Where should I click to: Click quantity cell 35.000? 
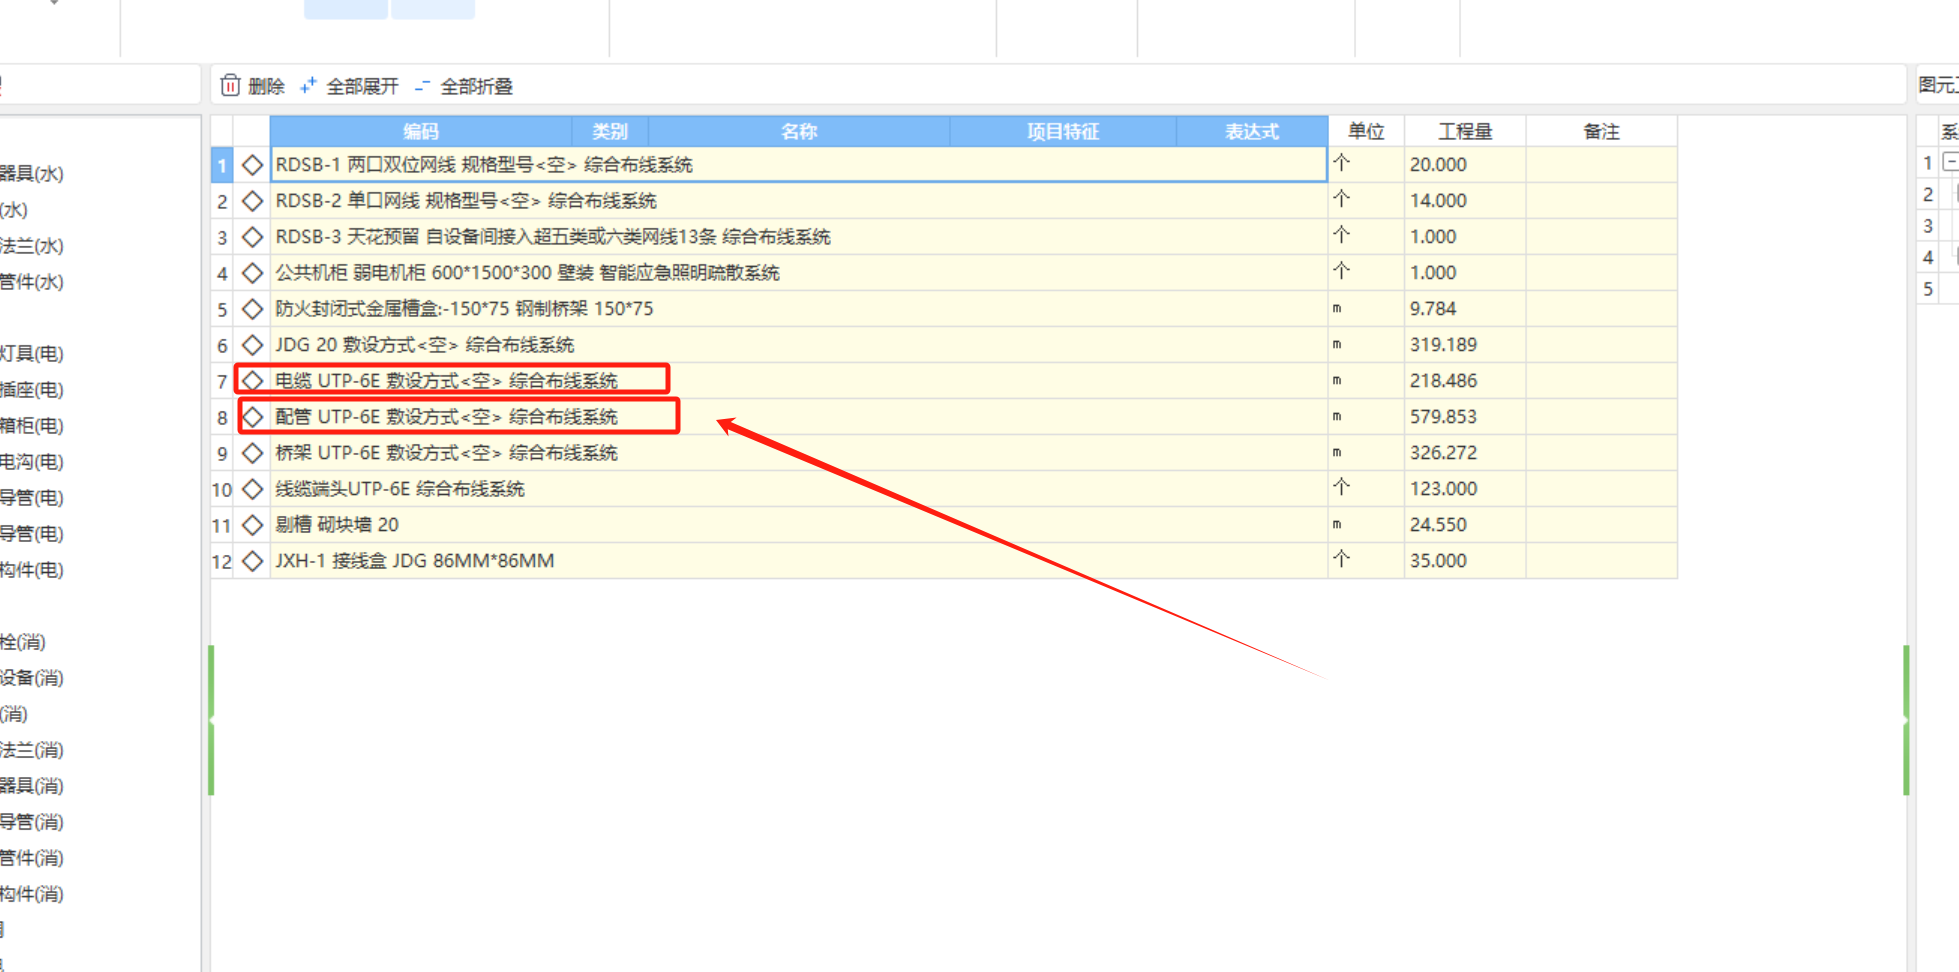click(x=1465, y=561)
